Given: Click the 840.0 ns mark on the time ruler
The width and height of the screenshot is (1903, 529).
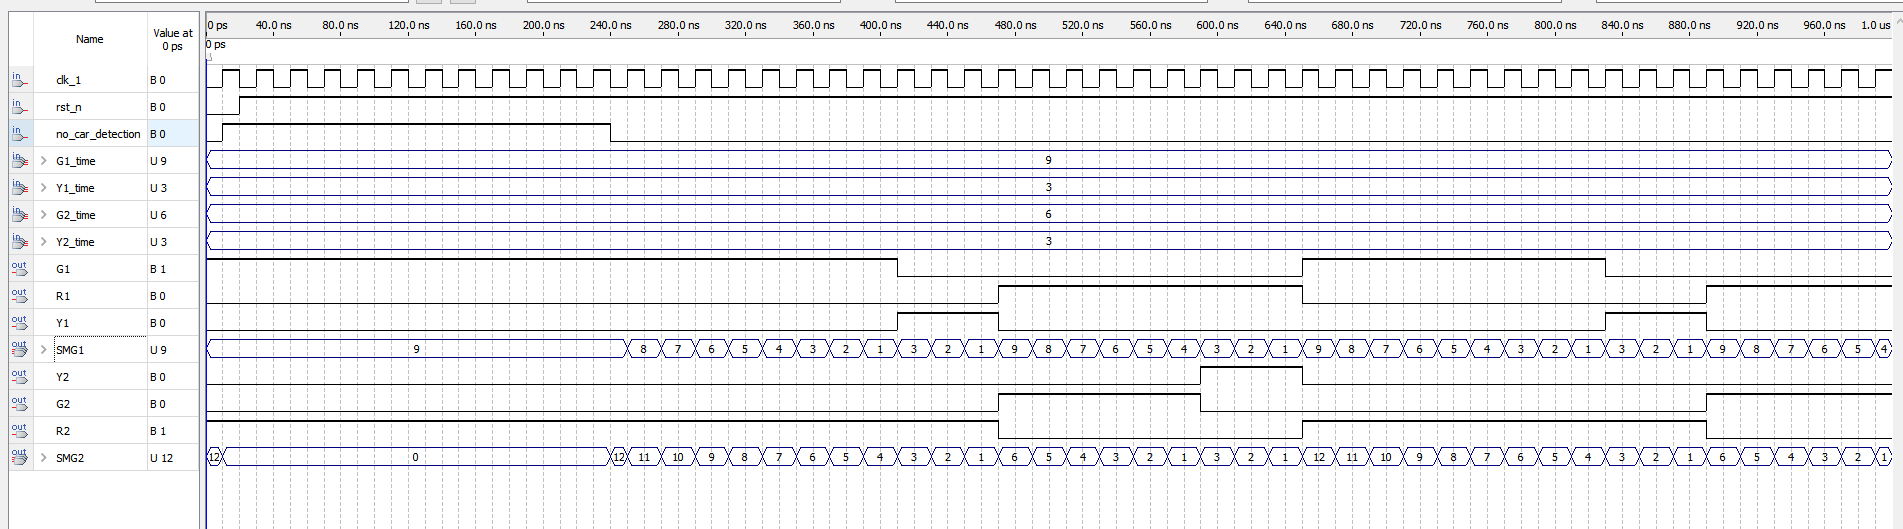Looking at the screenshot, I should coord(1622,25).
